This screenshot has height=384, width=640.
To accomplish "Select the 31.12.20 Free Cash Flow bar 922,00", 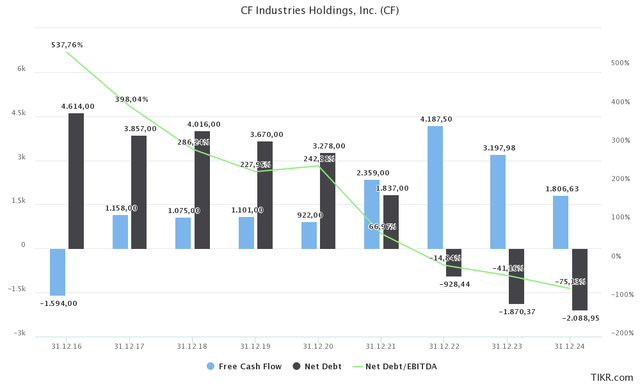I will (x=309, y=235).
